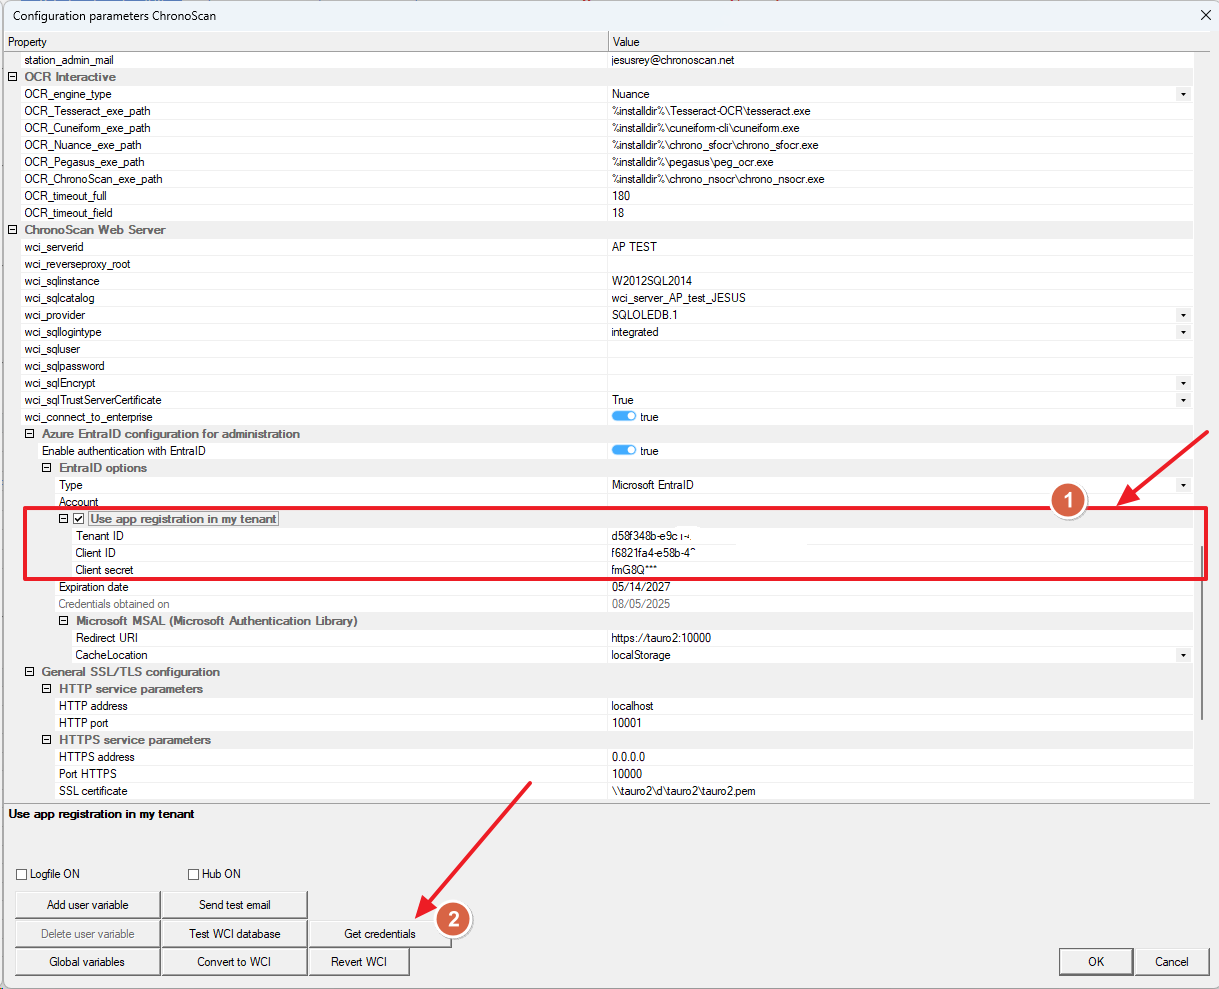Screen dimensions: 1219x989
Task: Collapse HTTP service parameters group
Action: point(47,689)
